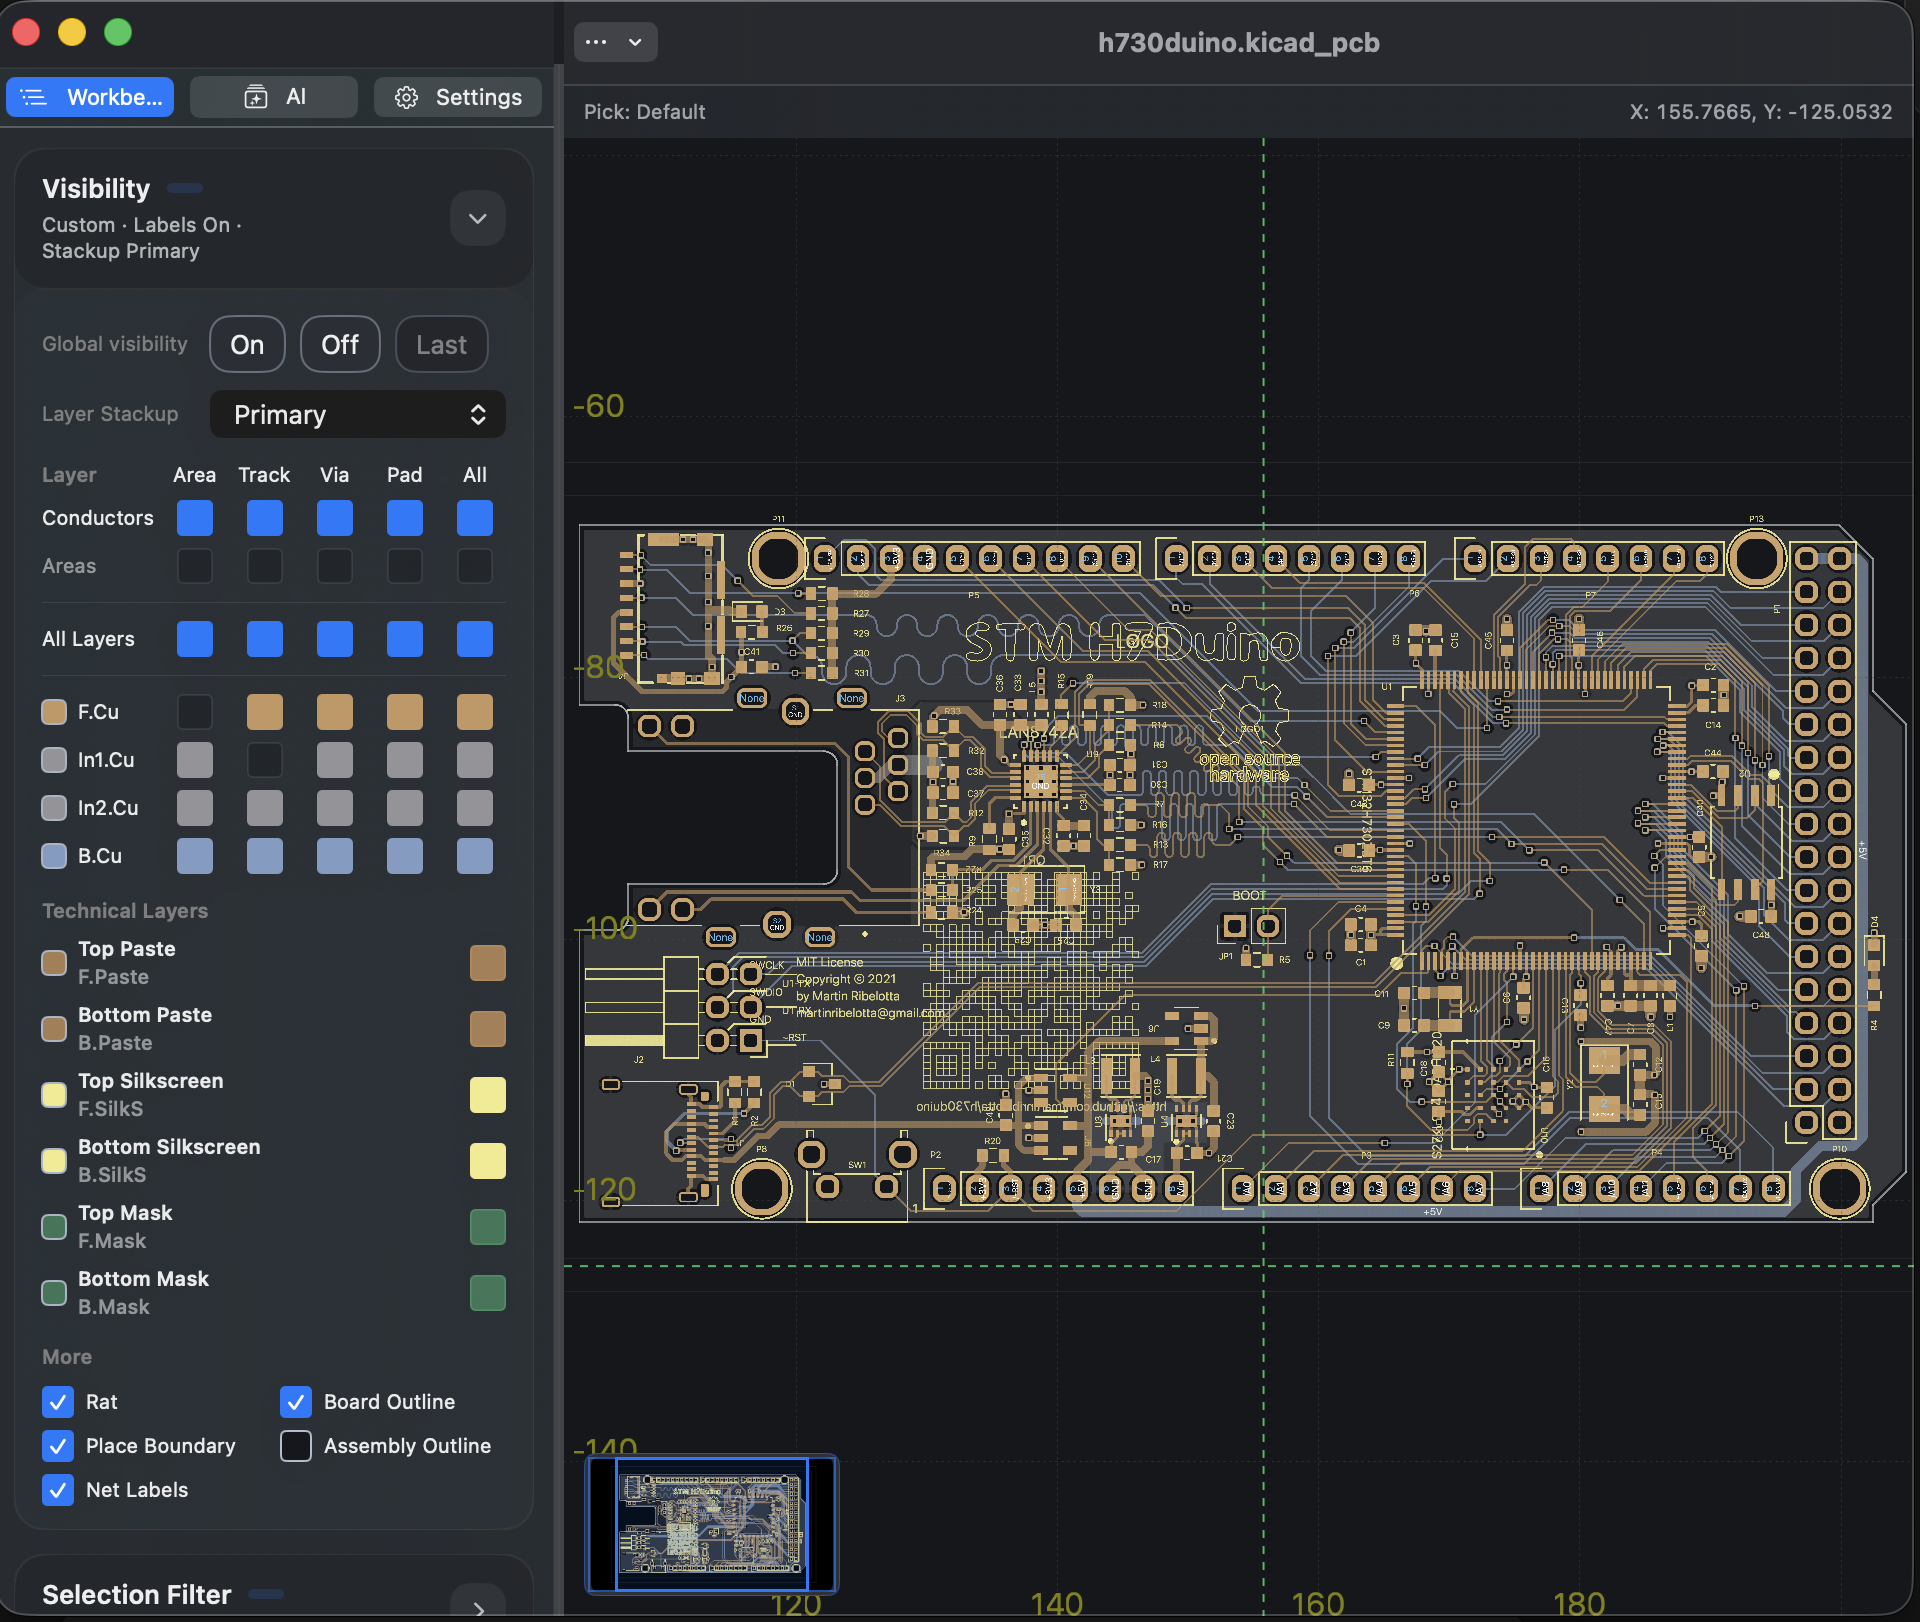Enable In1.Cu Track visibility
Viewport: 1920px width, 1622px height.
click(265, 760)
